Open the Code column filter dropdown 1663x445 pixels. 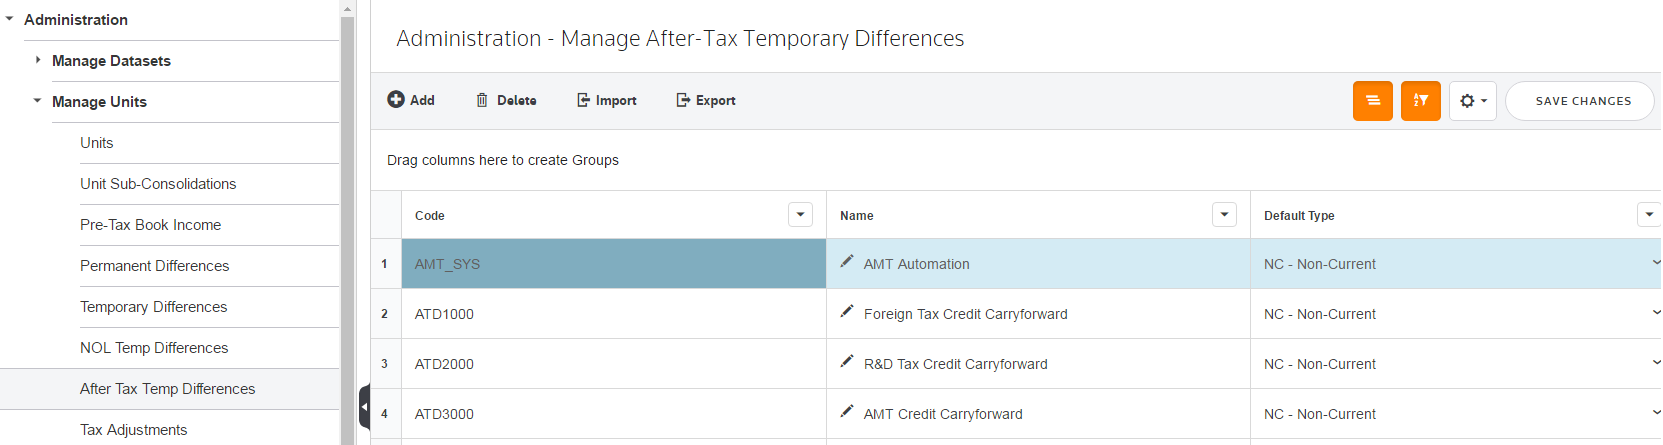[800, 215]
